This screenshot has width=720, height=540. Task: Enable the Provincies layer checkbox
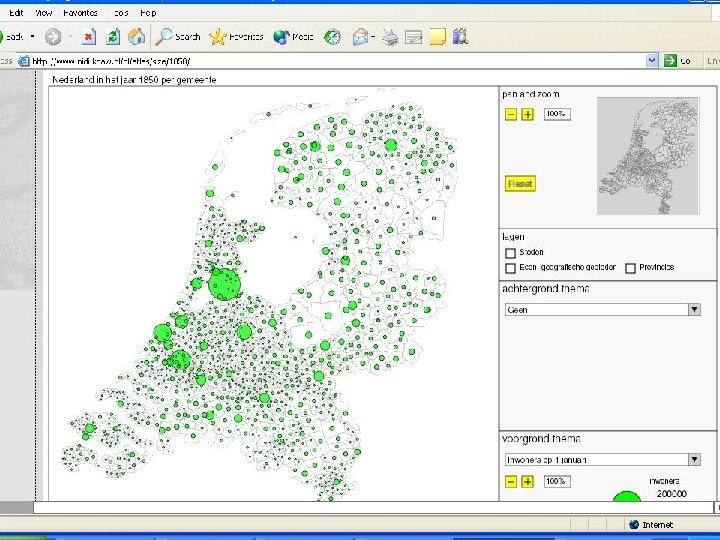(x=630, y=268)
